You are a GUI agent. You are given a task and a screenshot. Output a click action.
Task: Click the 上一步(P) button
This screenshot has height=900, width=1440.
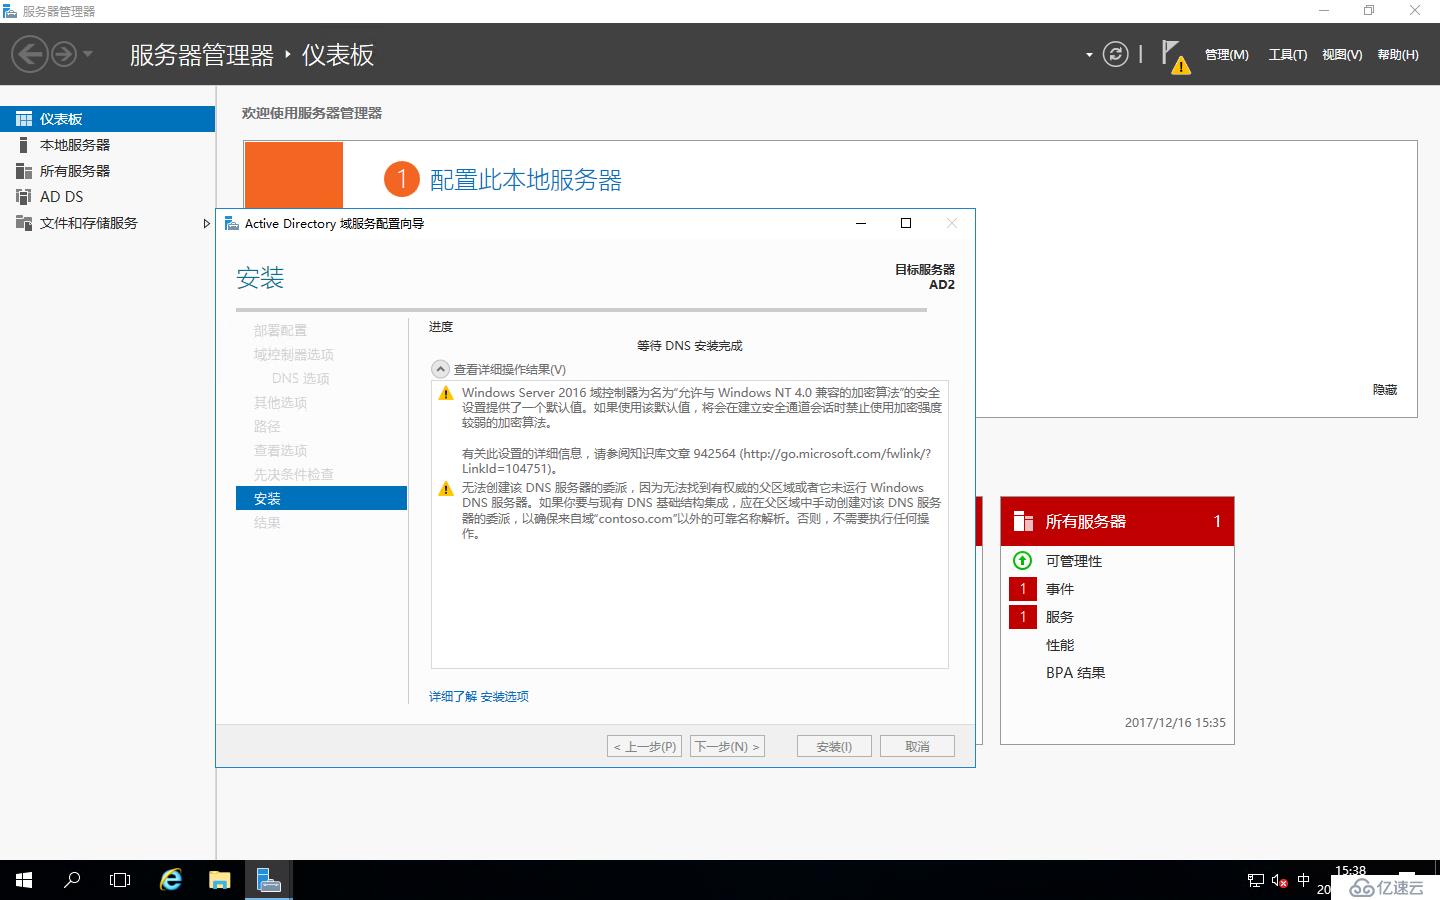coord(645,746)
